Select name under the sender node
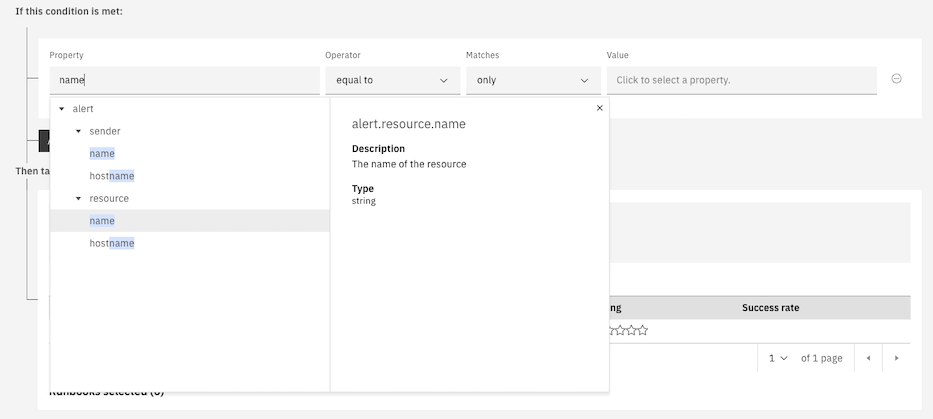Image resolution: width=933 pixels, height=419 pixels. 102,153
